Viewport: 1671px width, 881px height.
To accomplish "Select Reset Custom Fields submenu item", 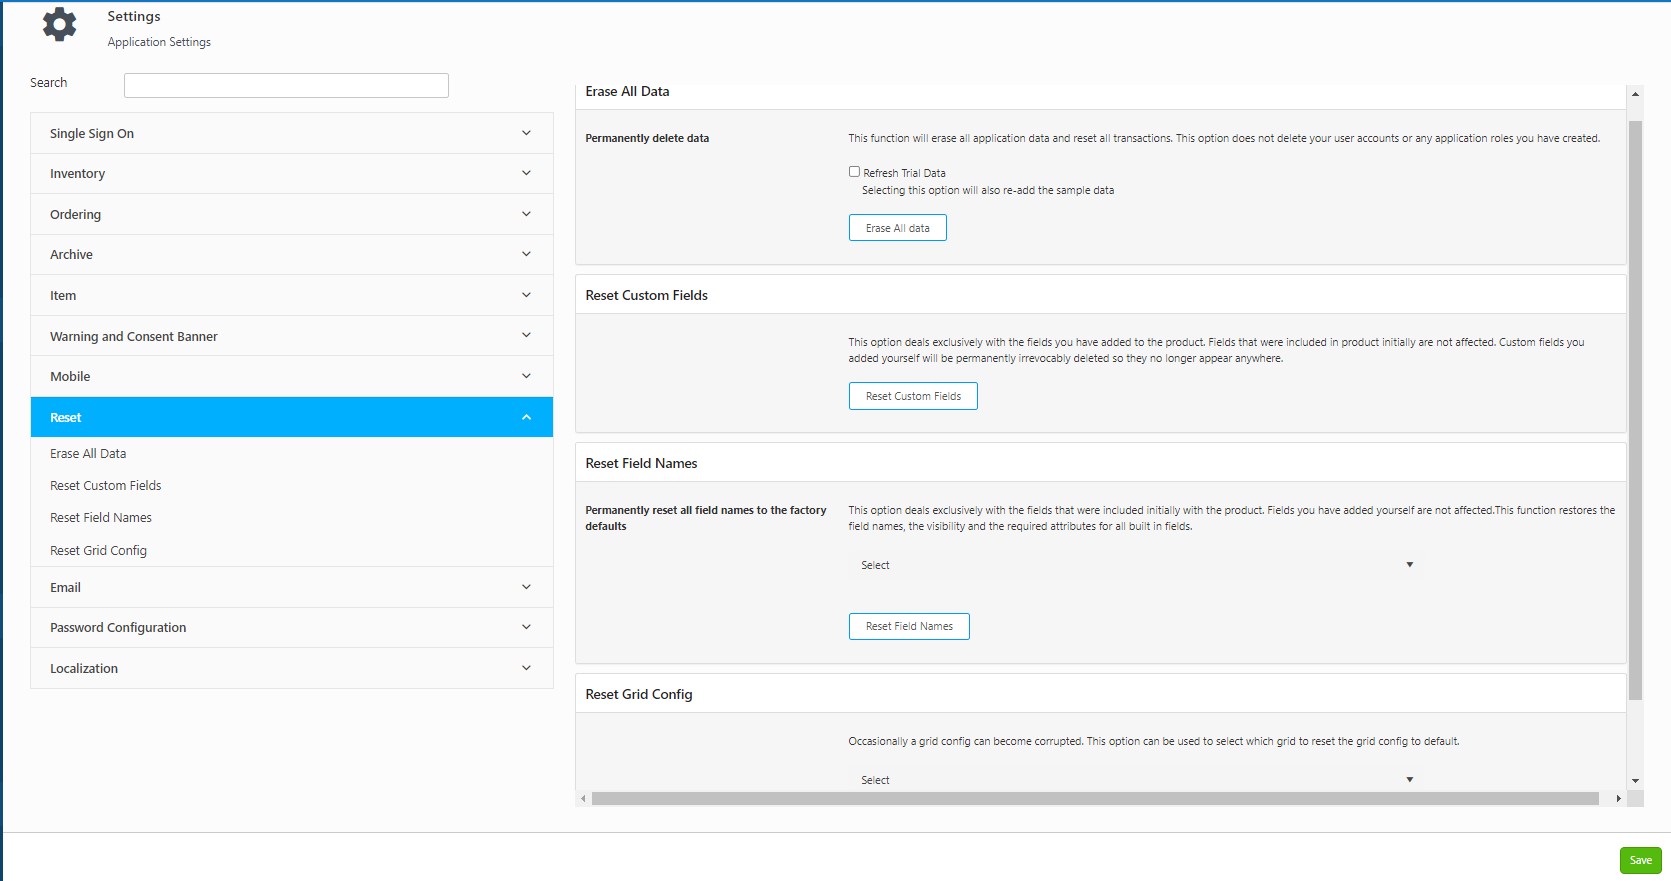I will click(105, 486).
